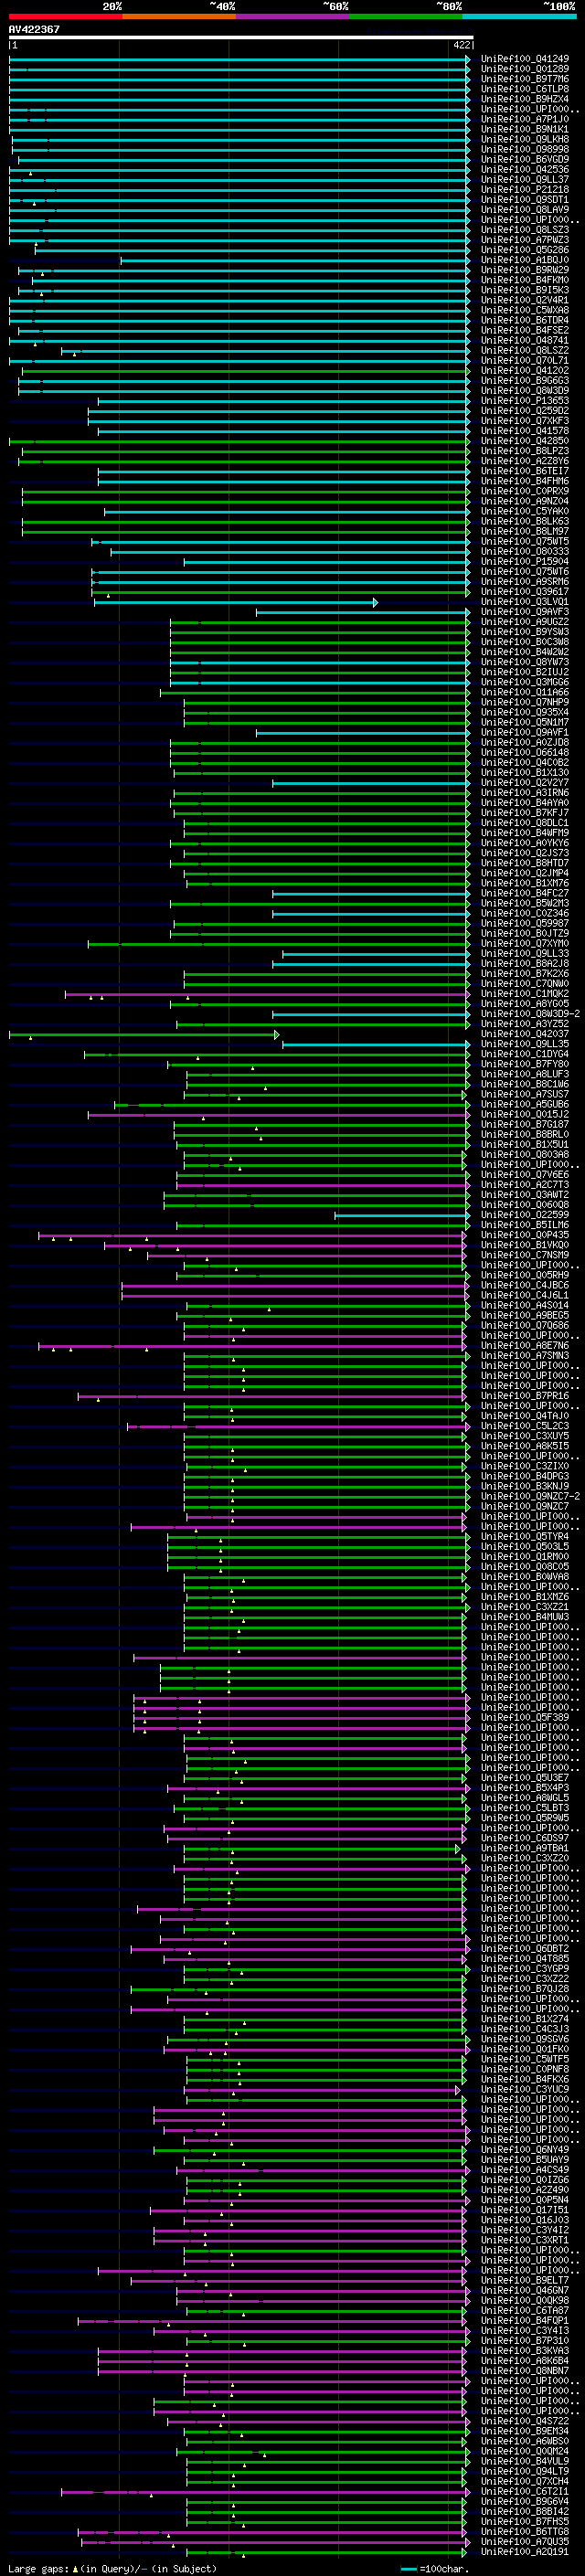This screenshot has height=2576, width=585.
Task: Click the green ~80% identity color scale segment
Action: click(406, 16)
